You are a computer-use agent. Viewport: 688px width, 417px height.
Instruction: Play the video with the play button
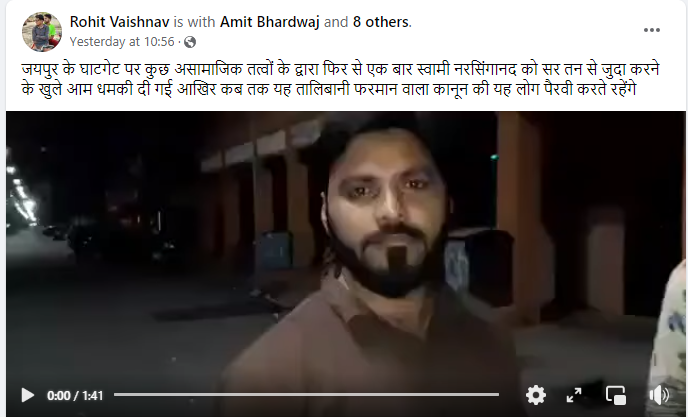28,395
